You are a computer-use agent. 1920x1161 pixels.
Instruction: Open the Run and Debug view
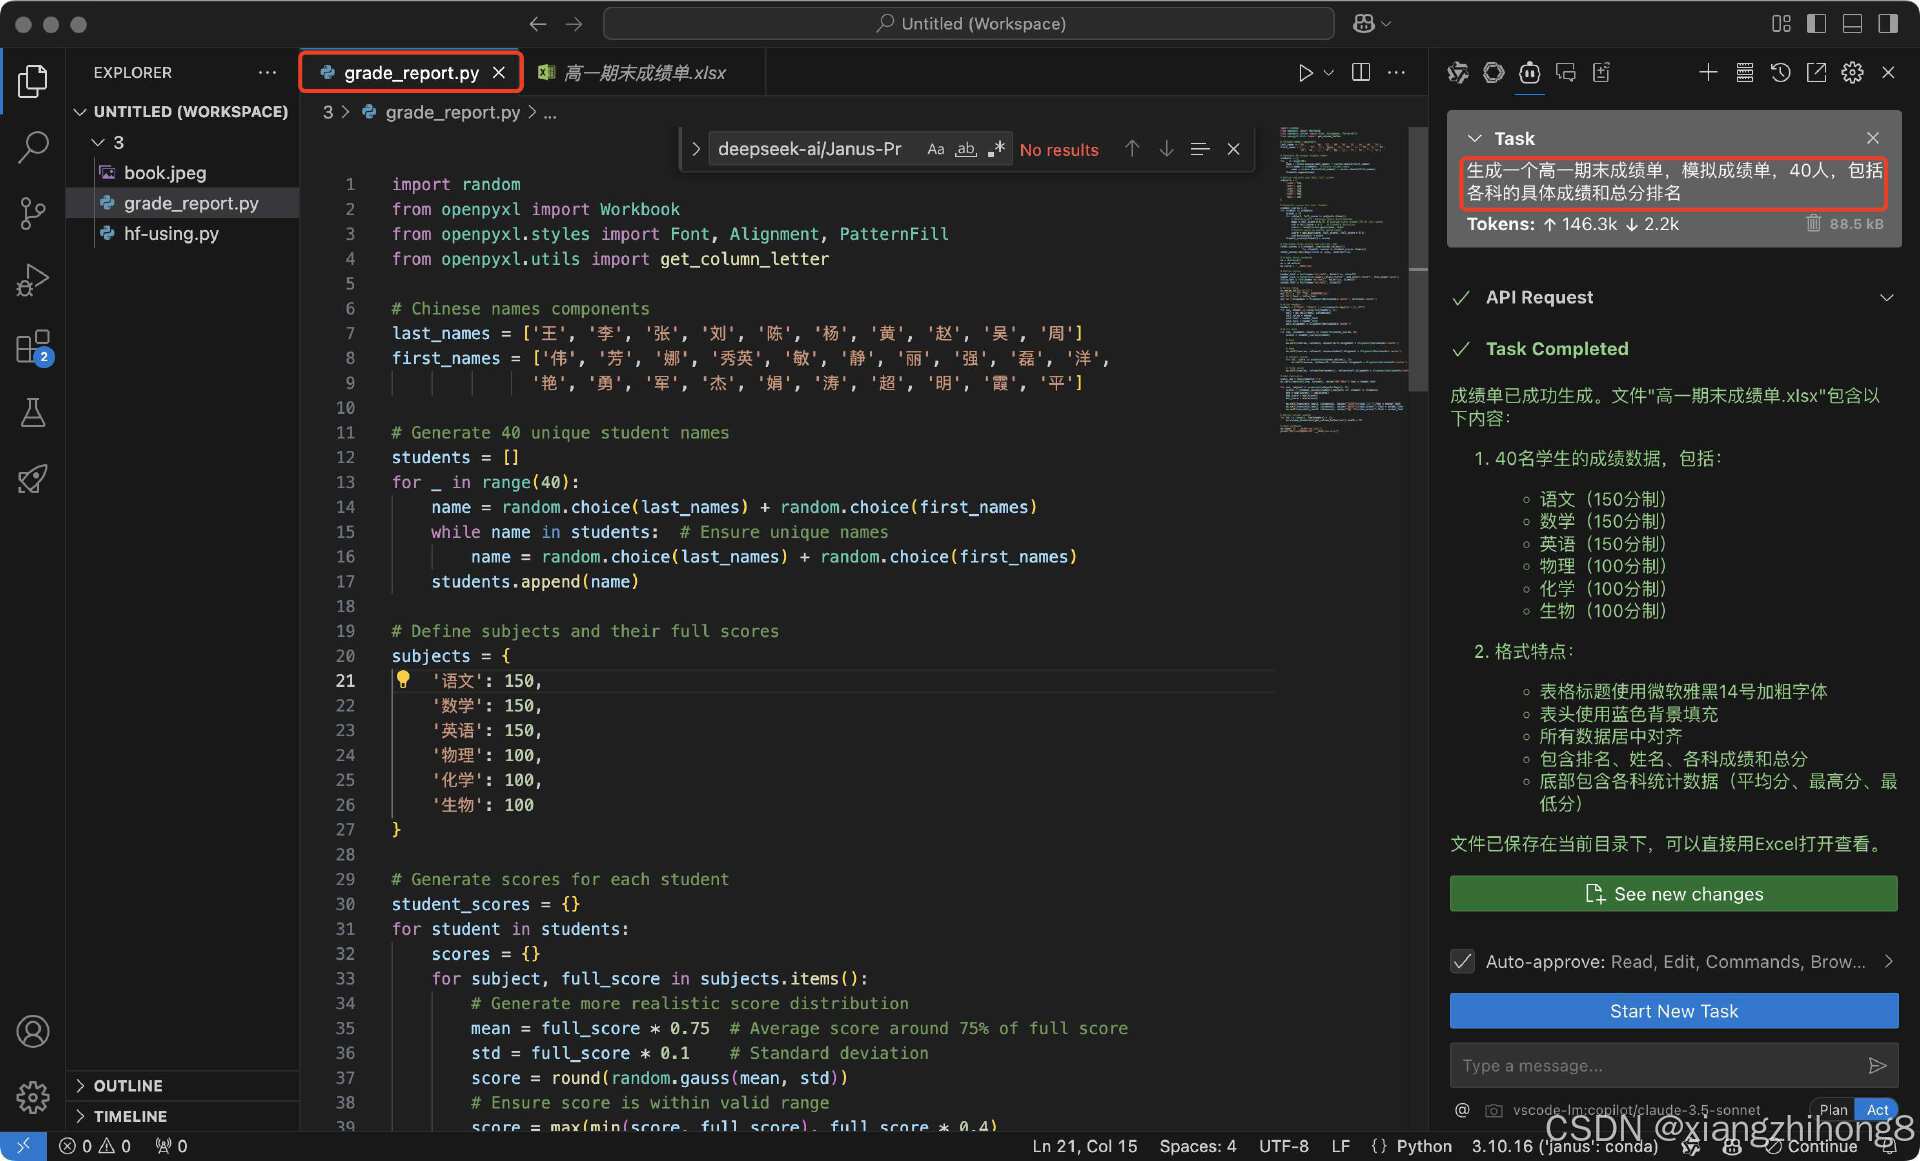point(34,280)
